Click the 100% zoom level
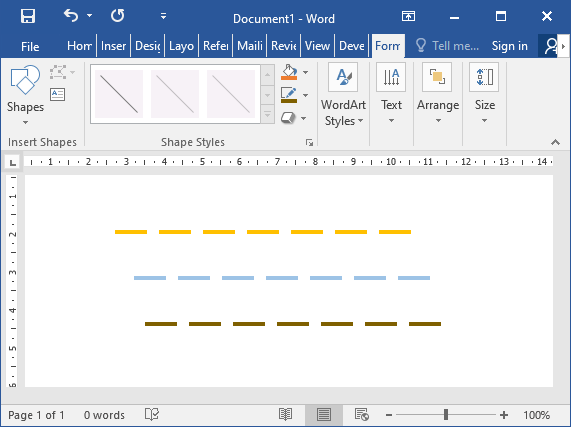The width and height of the screenshot is (571, 427). (536, 415)
